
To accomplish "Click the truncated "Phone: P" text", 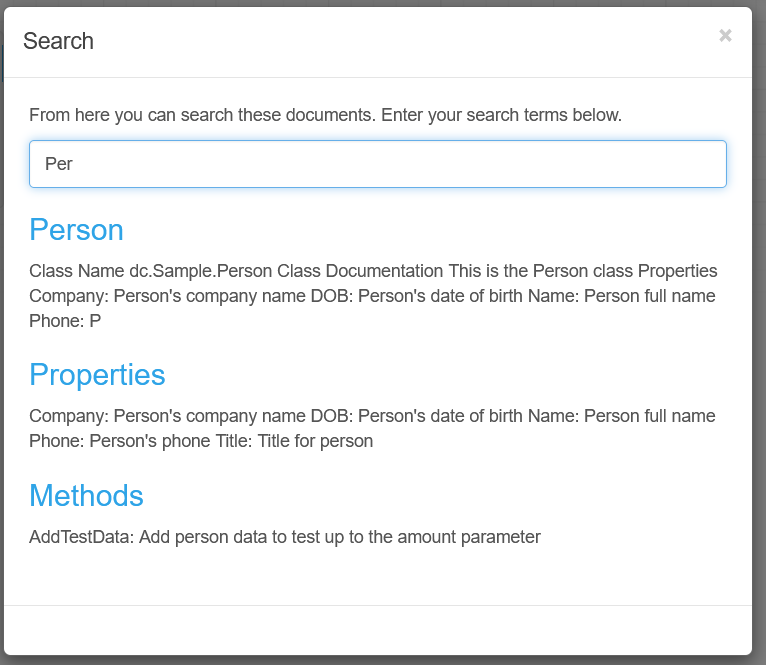I will tap(65, 321).
